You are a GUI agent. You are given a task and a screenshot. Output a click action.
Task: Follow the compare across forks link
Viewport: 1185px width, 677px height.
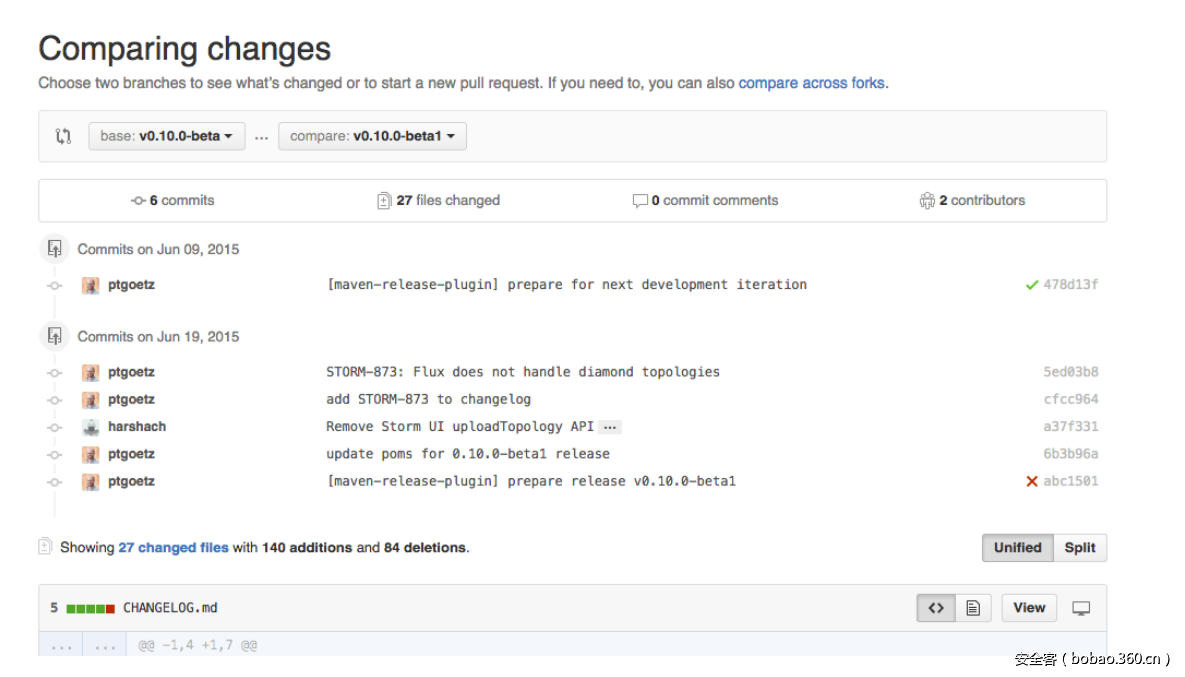point(811,83)
